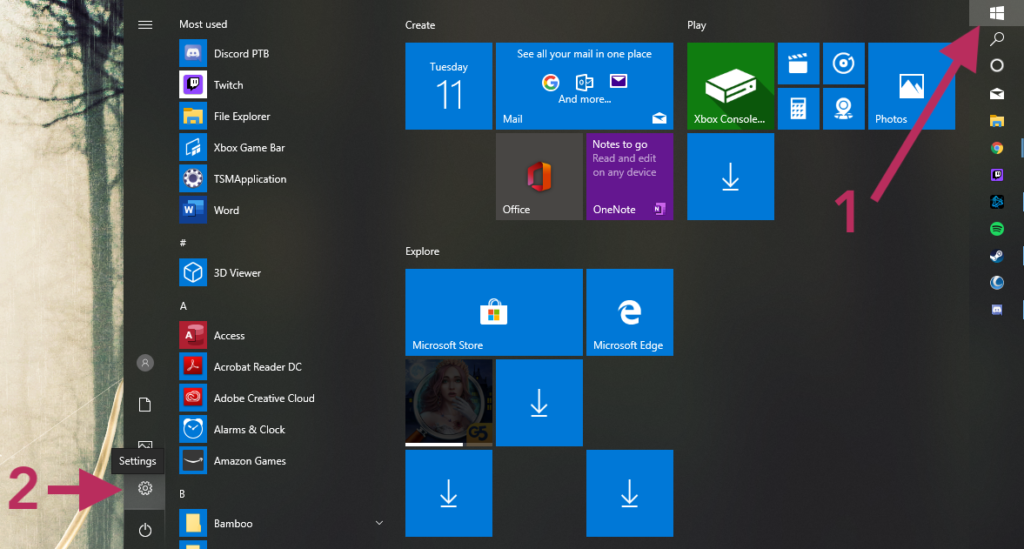1024x549 pixels.
Task: Open Twitch icon on the taskbar
Action: [997, 175]
